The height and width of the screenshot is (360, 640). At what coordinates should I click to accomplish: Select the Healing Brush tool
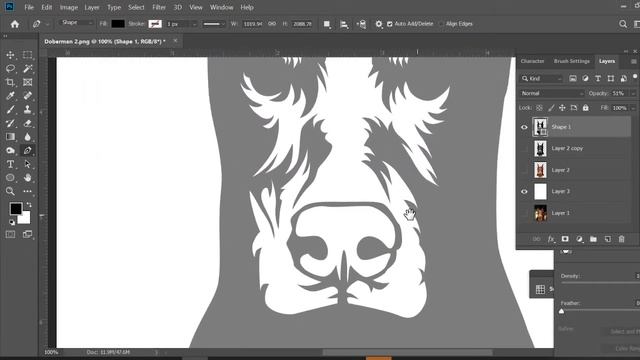point(27,96)
